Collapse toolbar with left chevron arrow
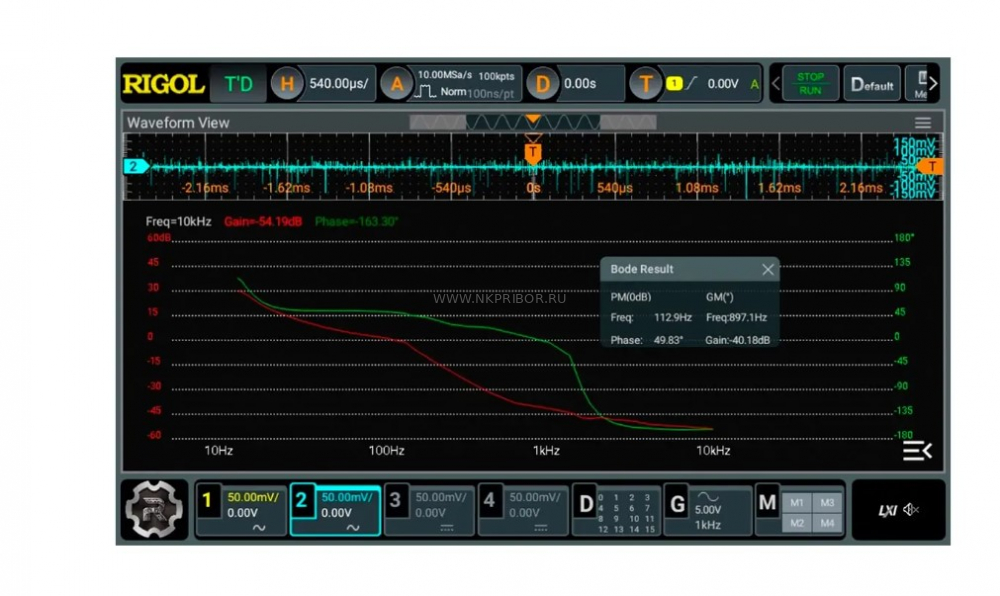Screen dimensions: 1000x596 [776, 84]
